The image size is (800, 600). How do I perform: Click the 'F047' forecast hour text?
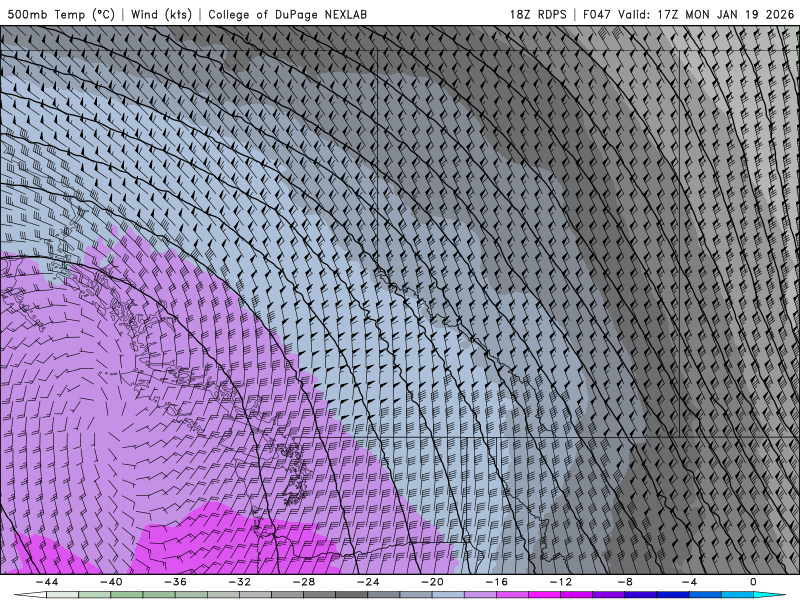(597, 14)
